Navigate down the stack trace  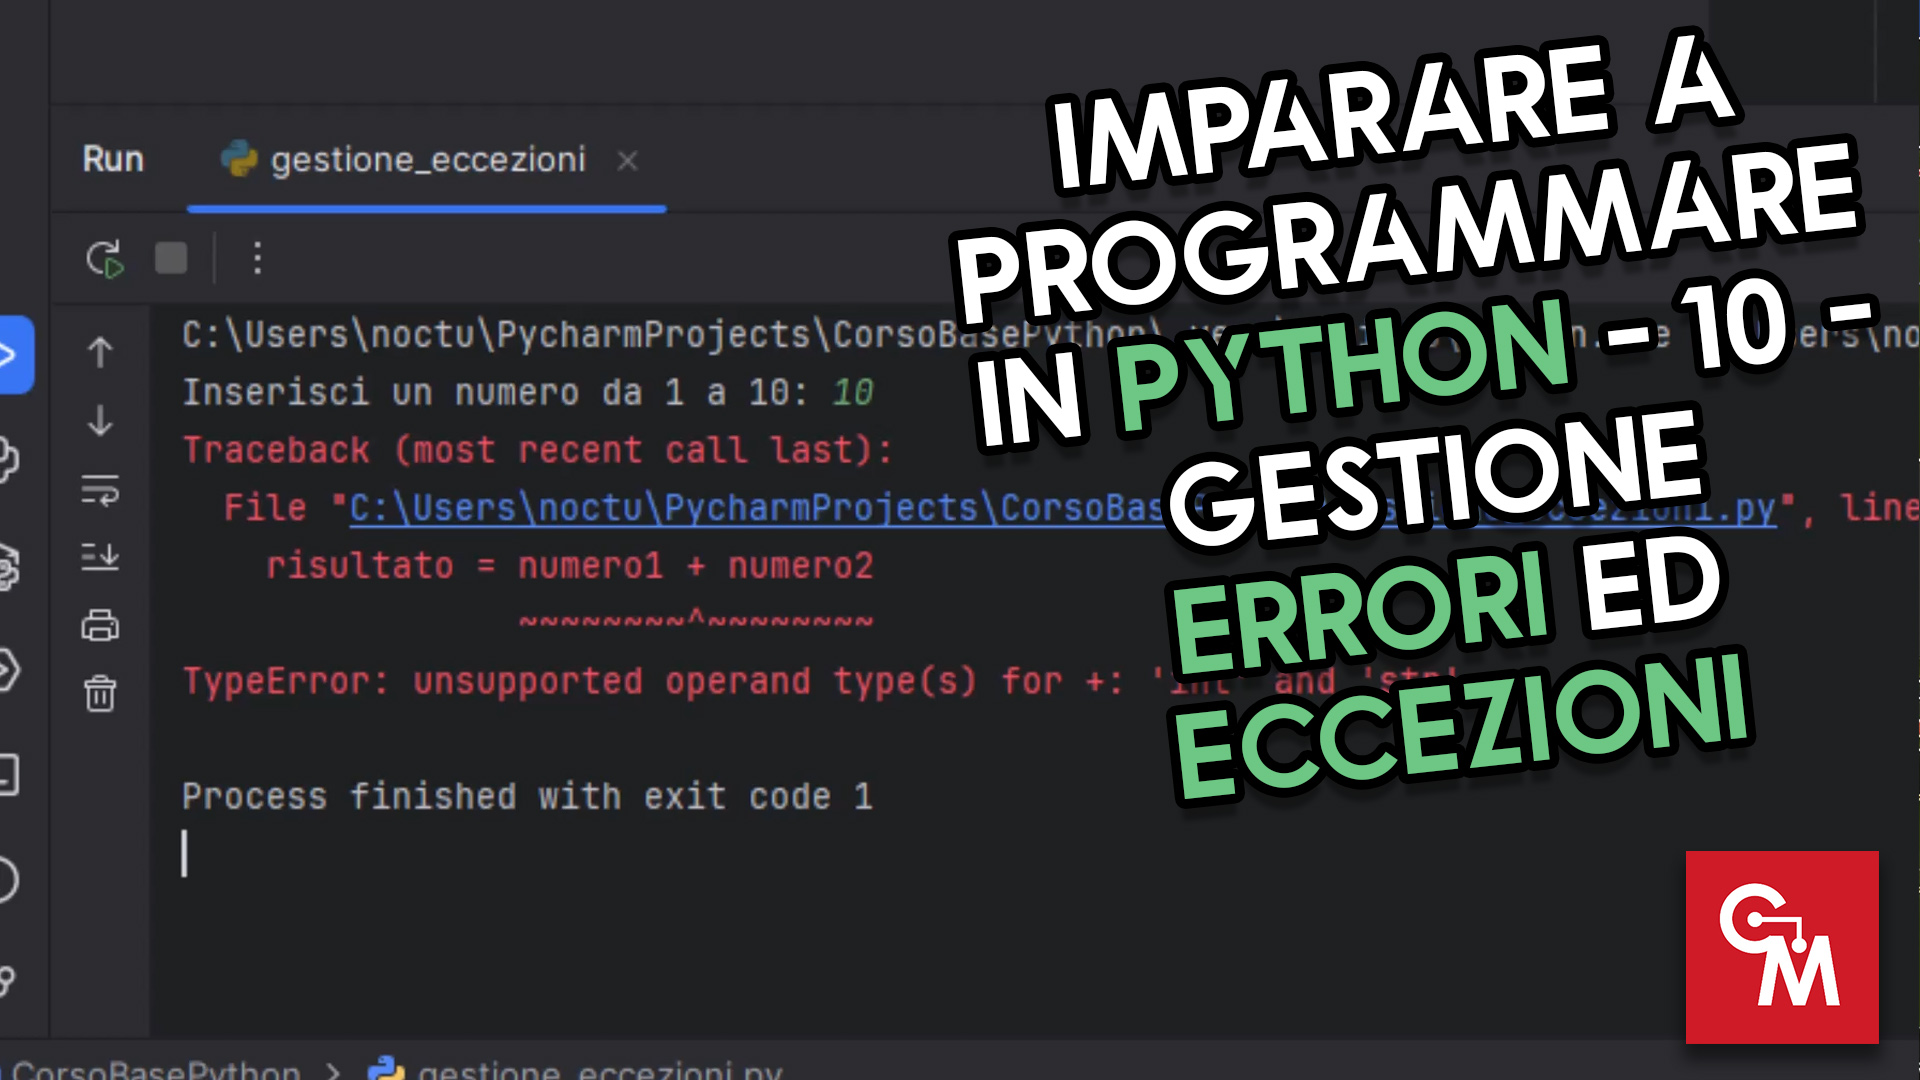point(99,421)
